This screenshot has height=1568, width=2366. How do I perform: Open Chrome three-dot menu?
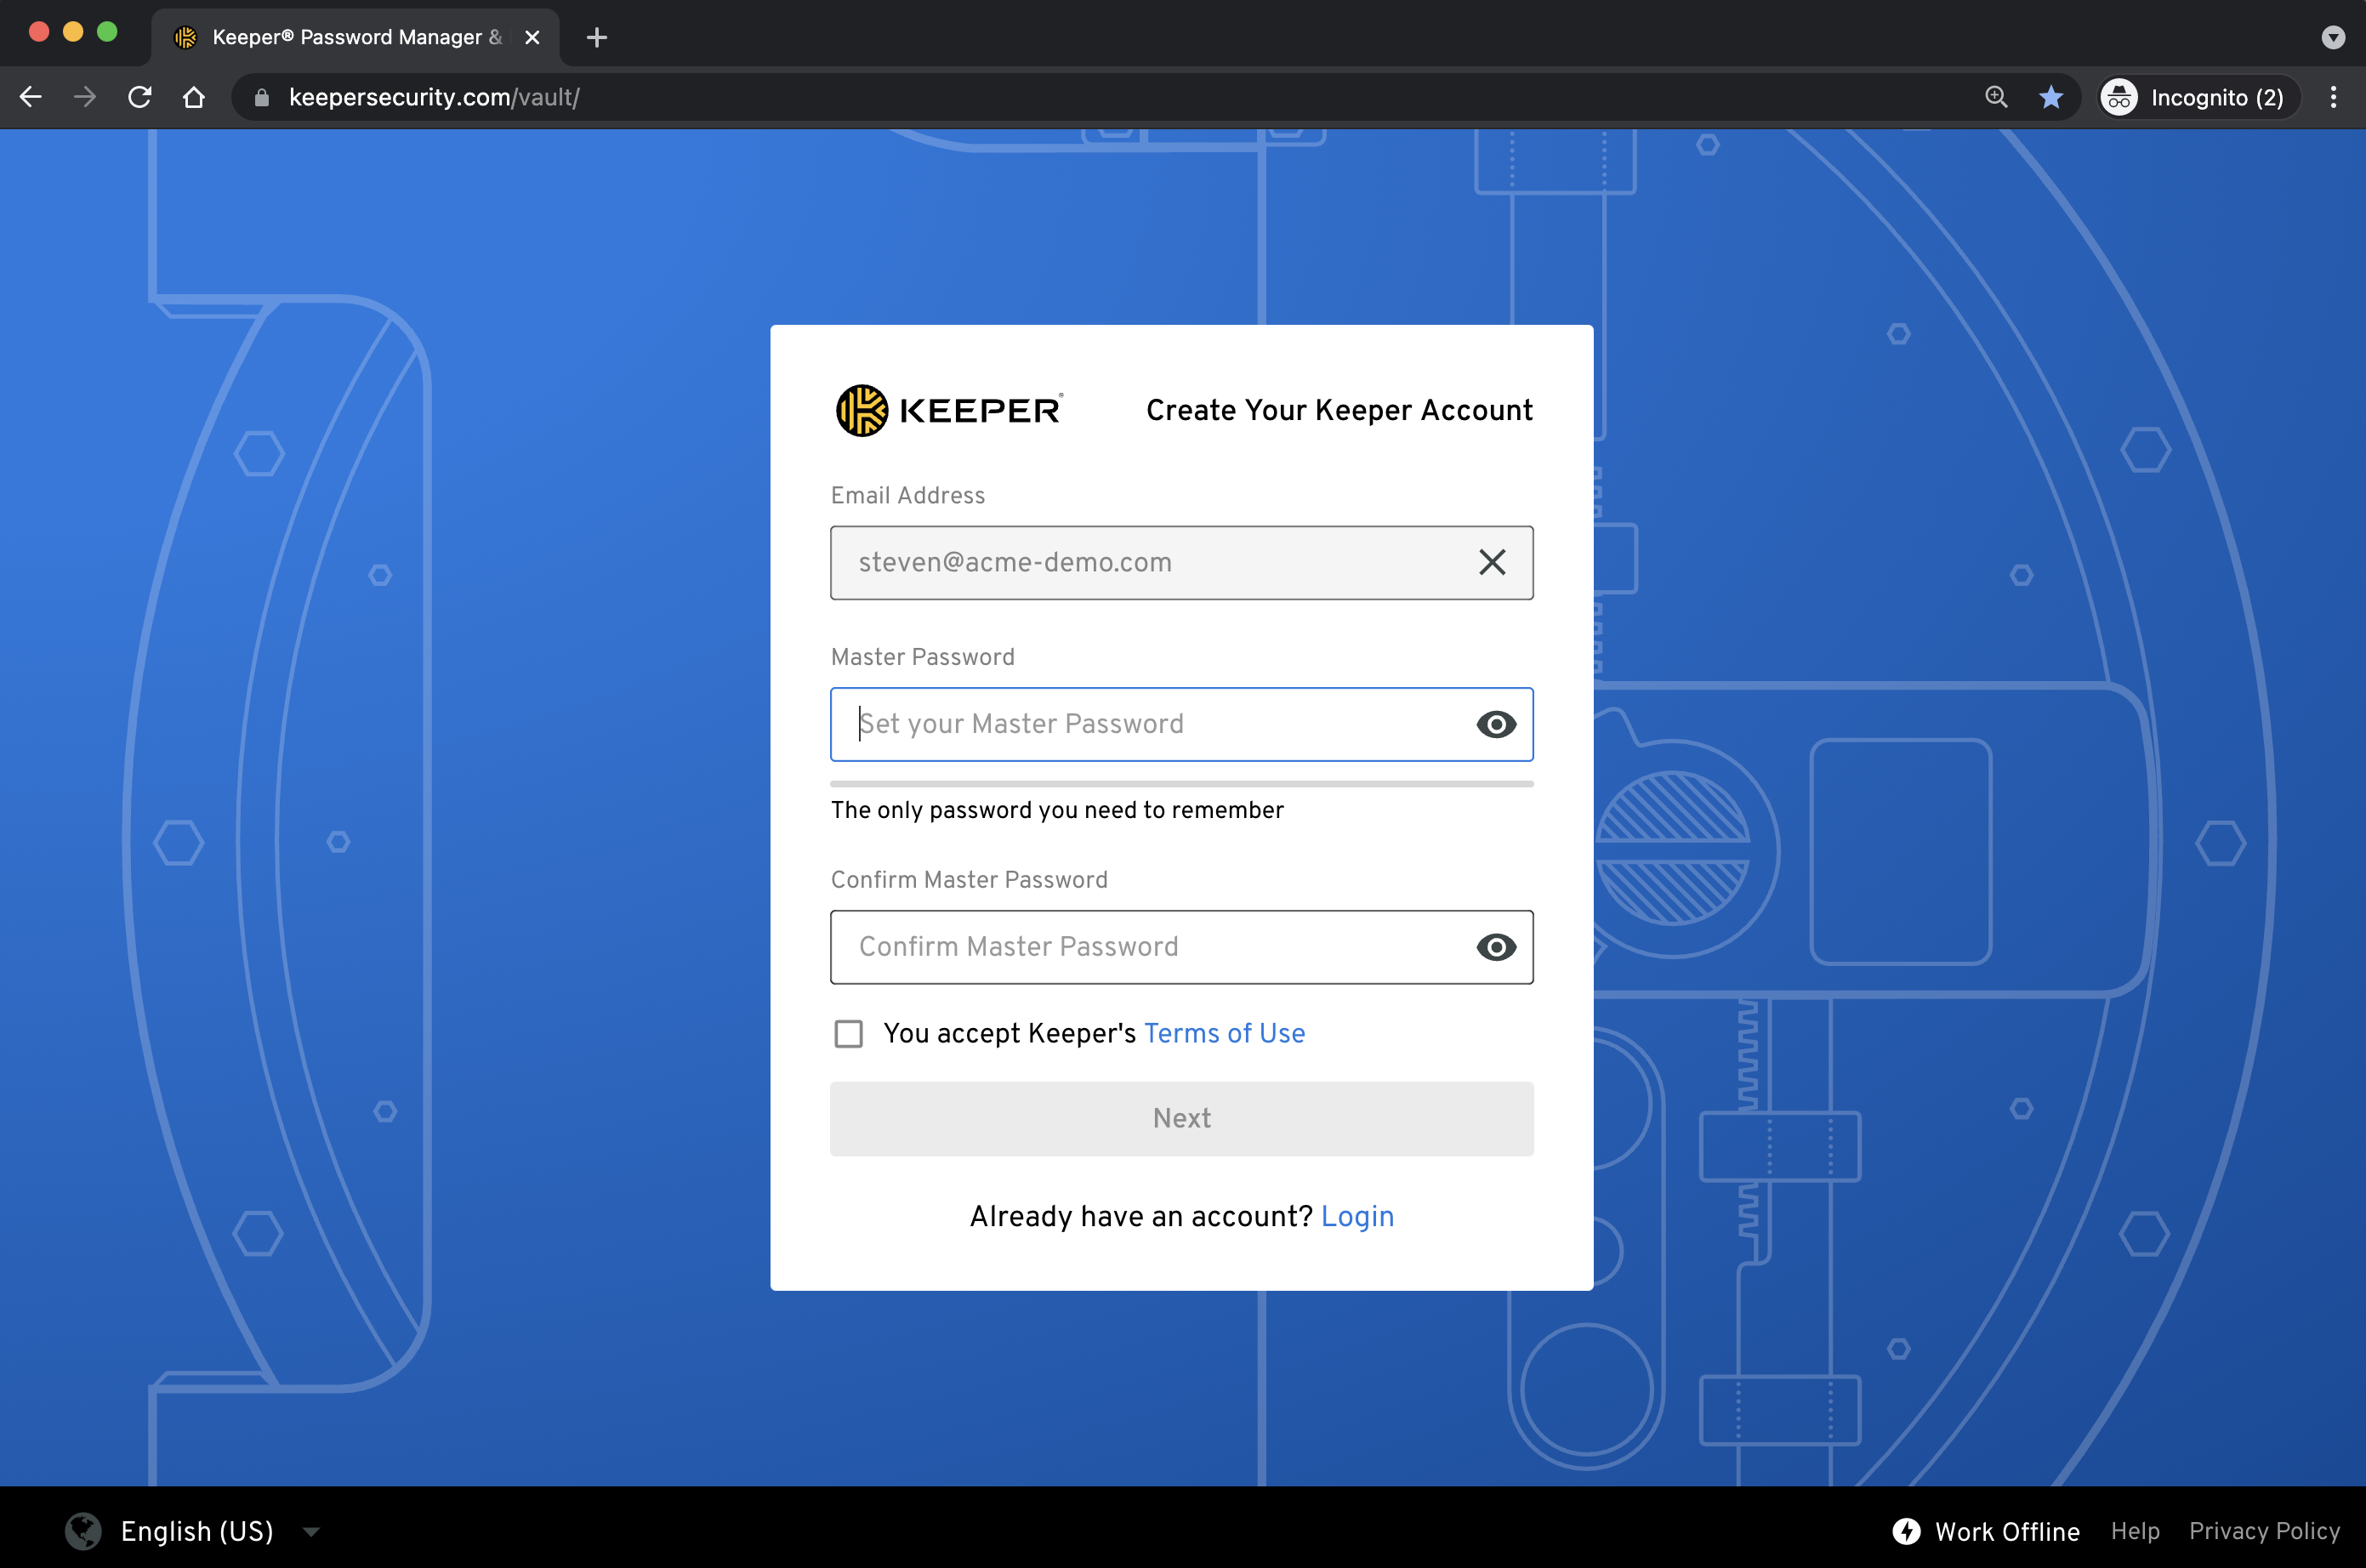pos(2333,97)
